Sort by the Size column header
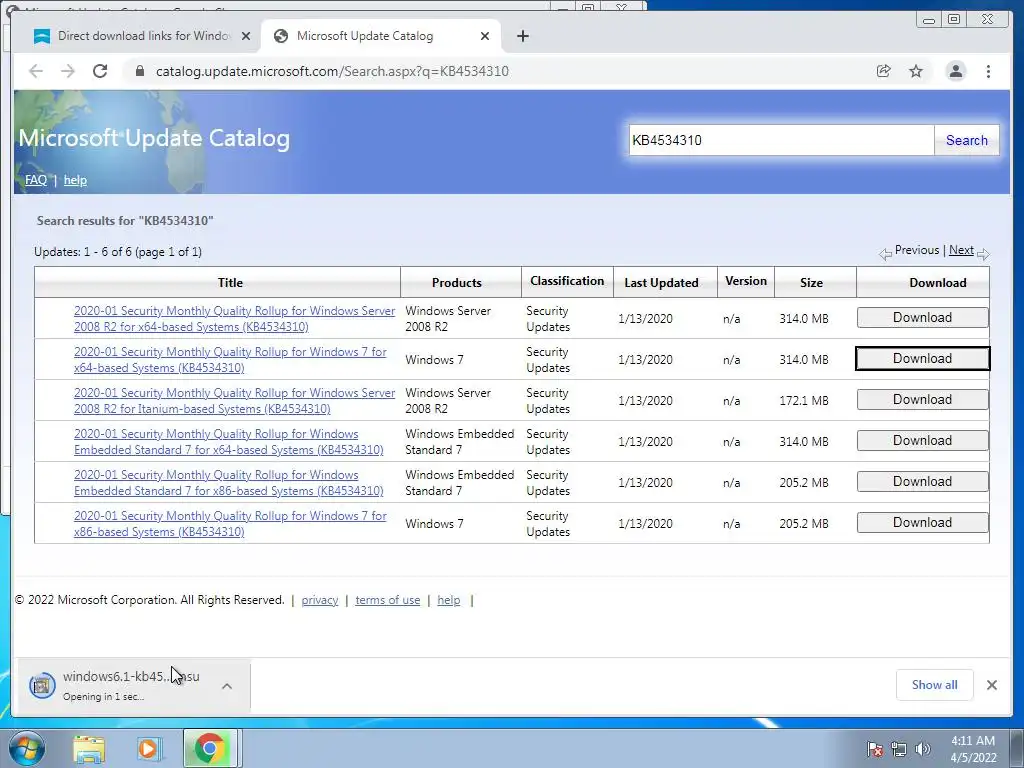 click(x=811, y=282)
